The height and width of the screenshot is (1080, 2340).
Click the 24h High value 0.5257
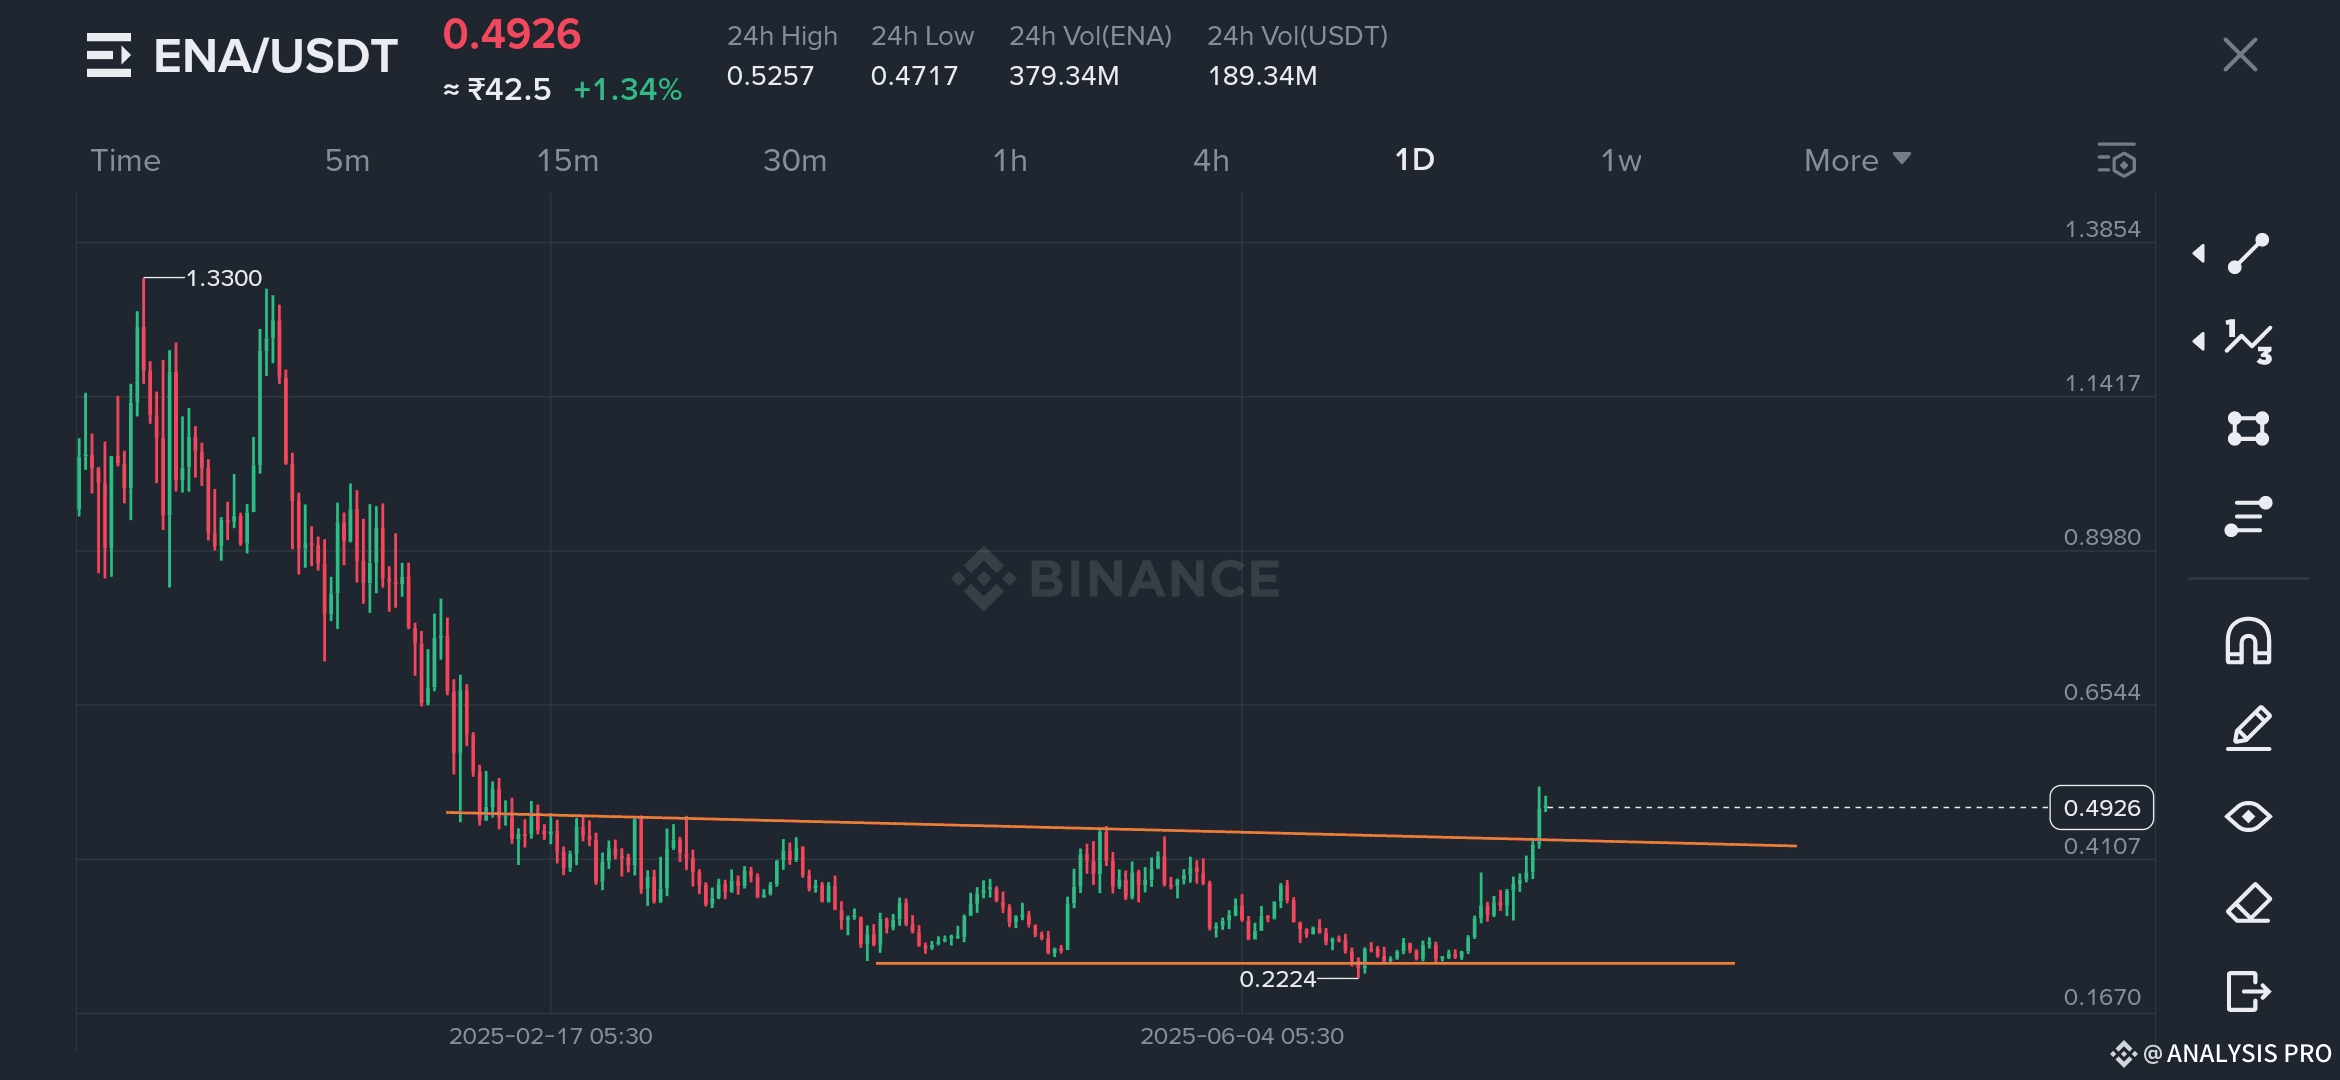click(x=770, y=76)
